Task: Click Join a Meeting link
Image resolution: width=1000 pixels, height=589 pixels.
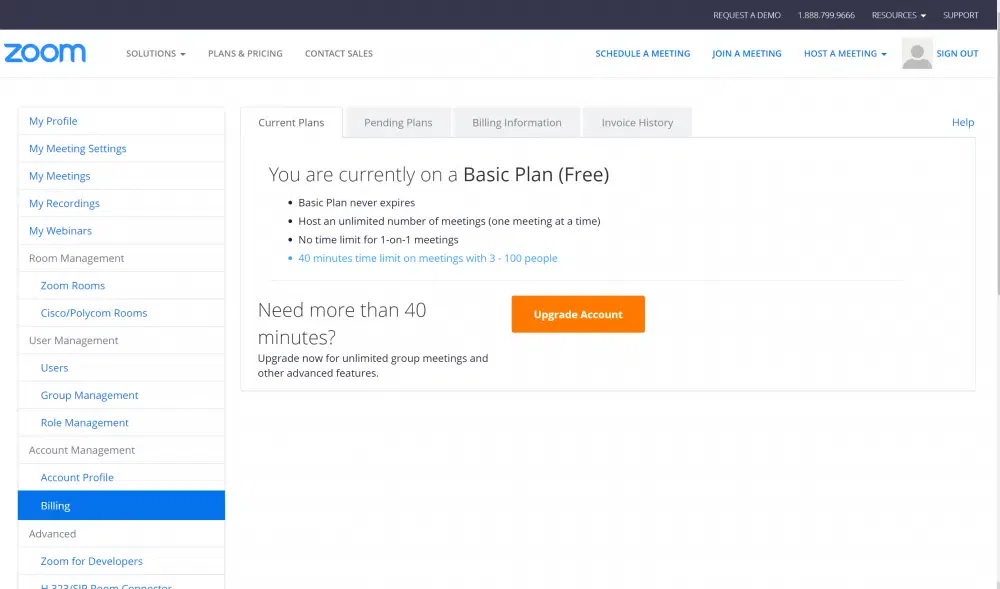Action: (746, 54)
